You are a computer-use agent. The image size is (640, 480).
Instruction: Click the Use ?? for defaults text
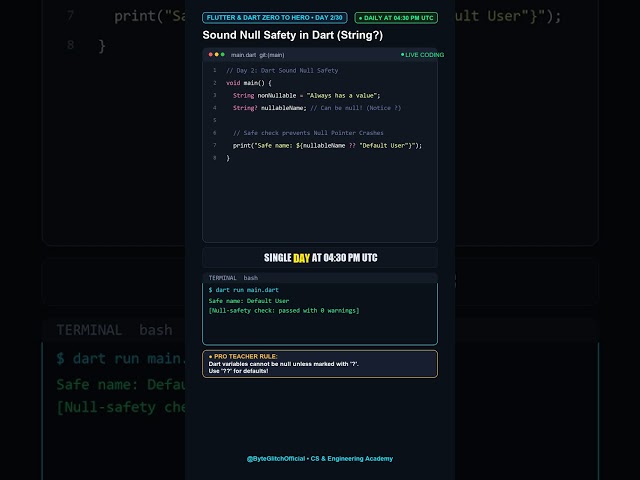click(x=238, y=371)
